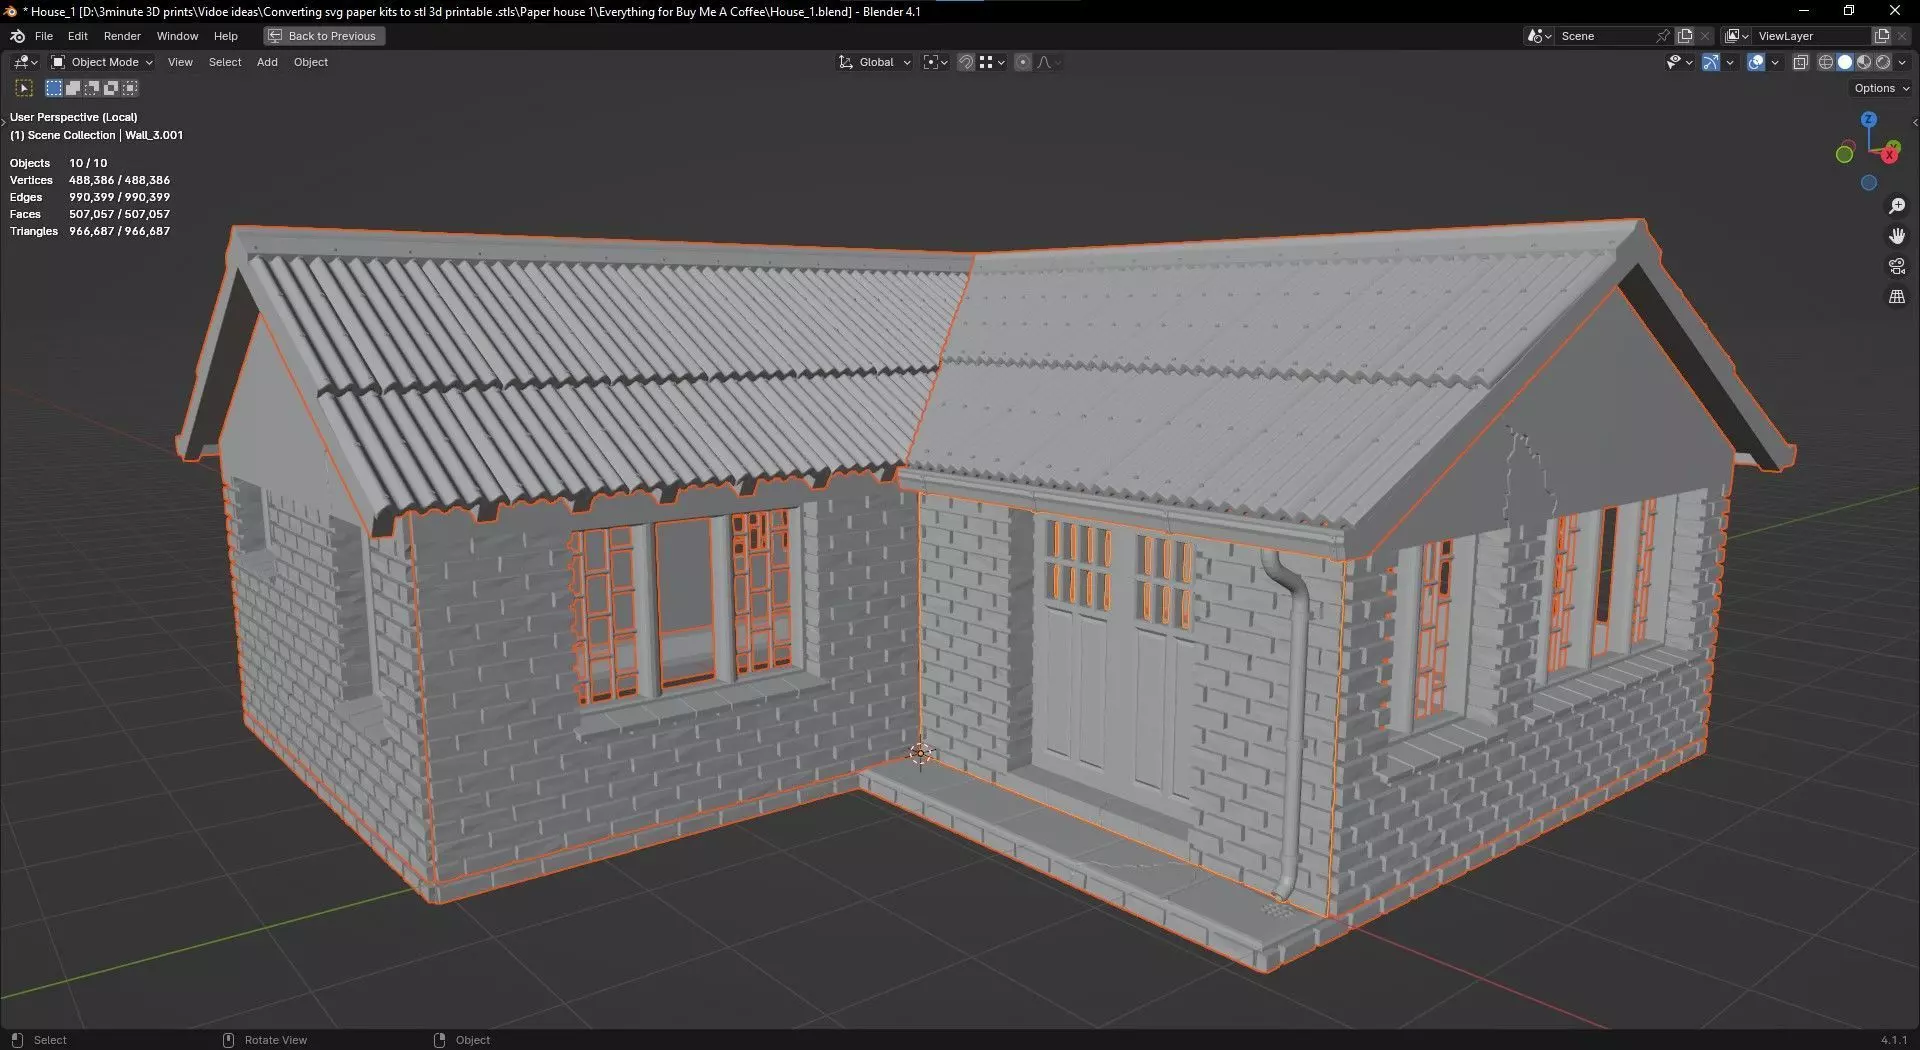Screen dimensions: 1920x1050
Task: Expand the shading options arrow
Action: coord(1902,62)
